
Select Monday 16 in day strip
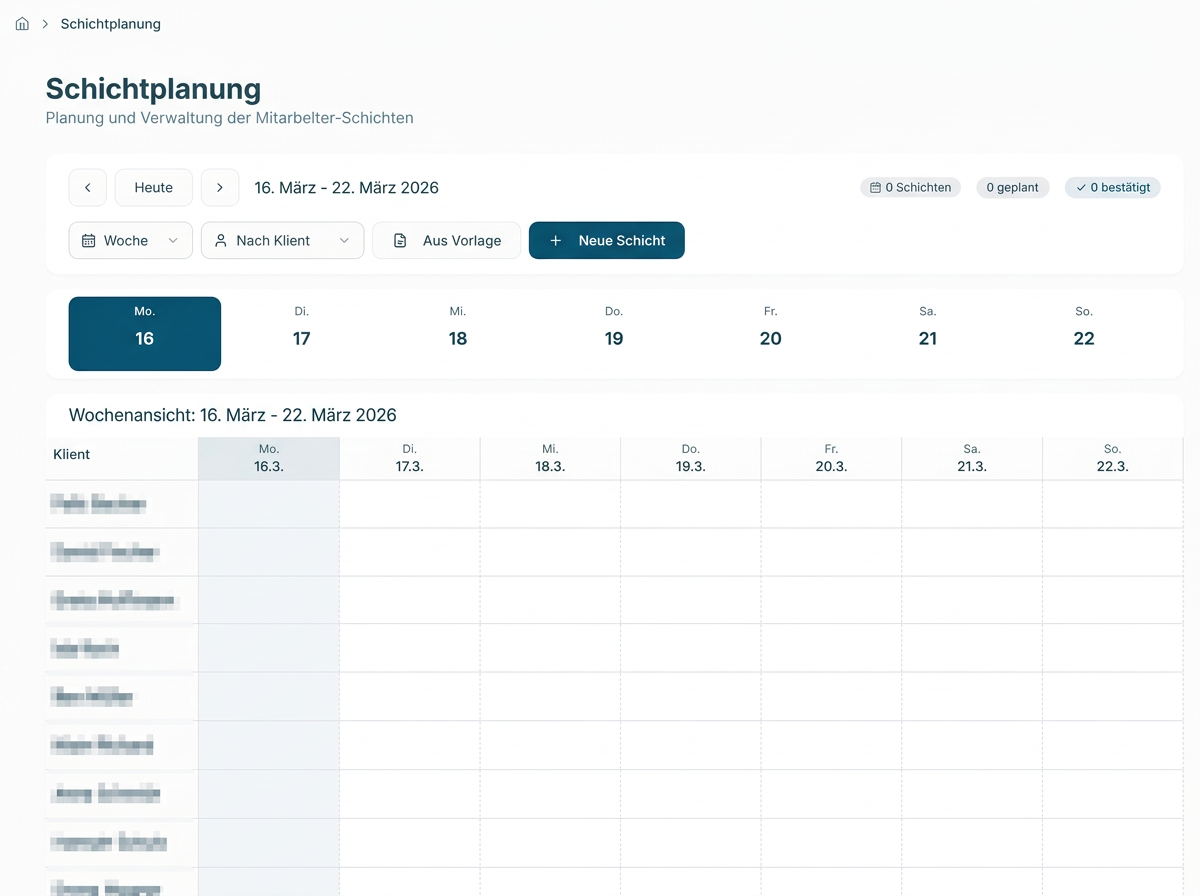click(x=145, y=334)
